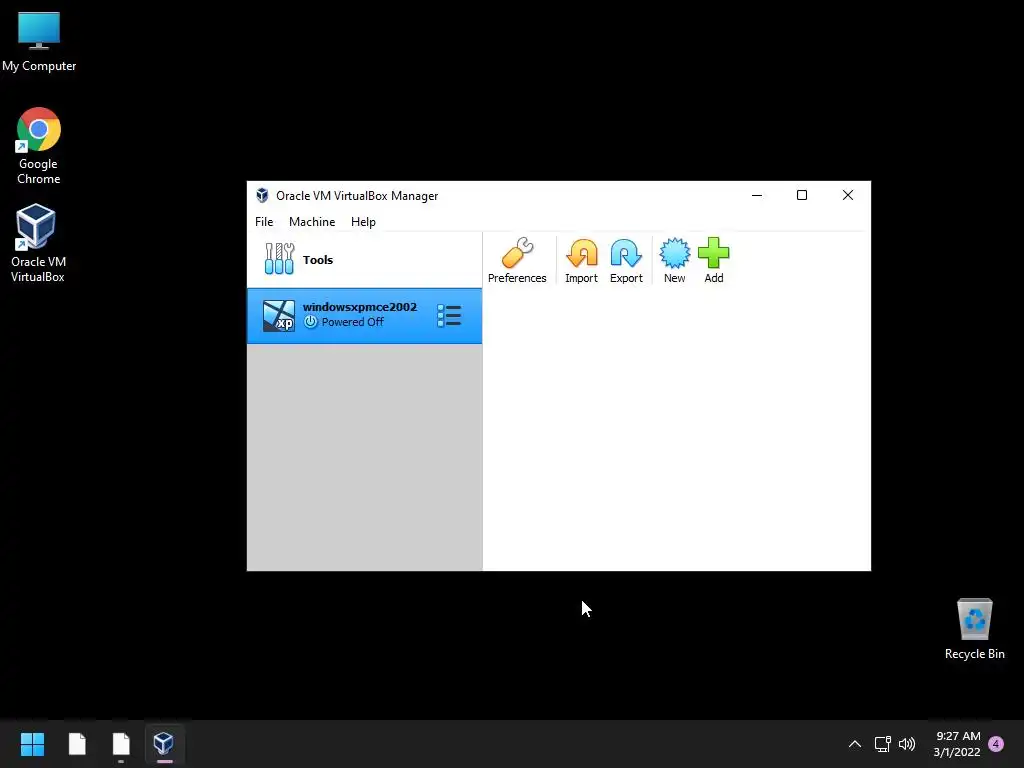
Task: Select the Oracle VM VirtualBox desktop shortcut
Action: point(38,243)
